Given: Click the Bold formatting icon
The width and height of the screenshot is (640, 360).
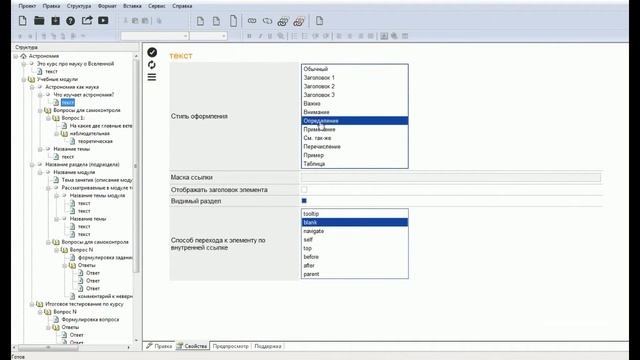Looking at the screenshot, I should click(249, 36).
